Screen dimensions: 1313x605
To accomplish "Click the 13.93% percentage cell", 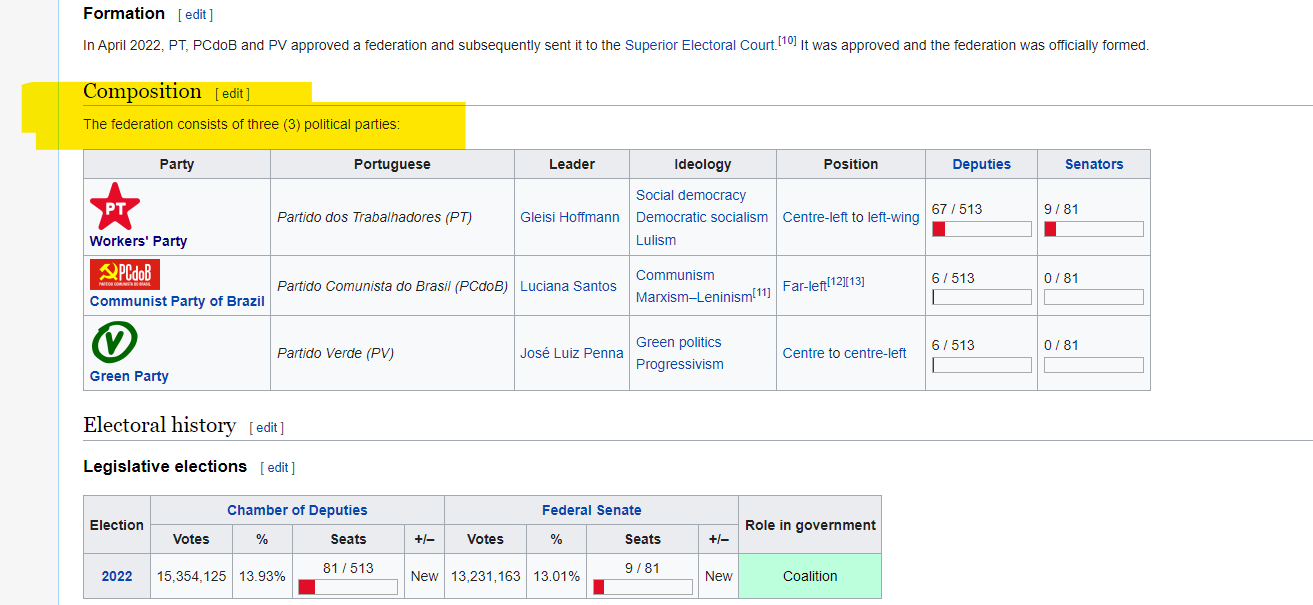I will coord(262,576).
